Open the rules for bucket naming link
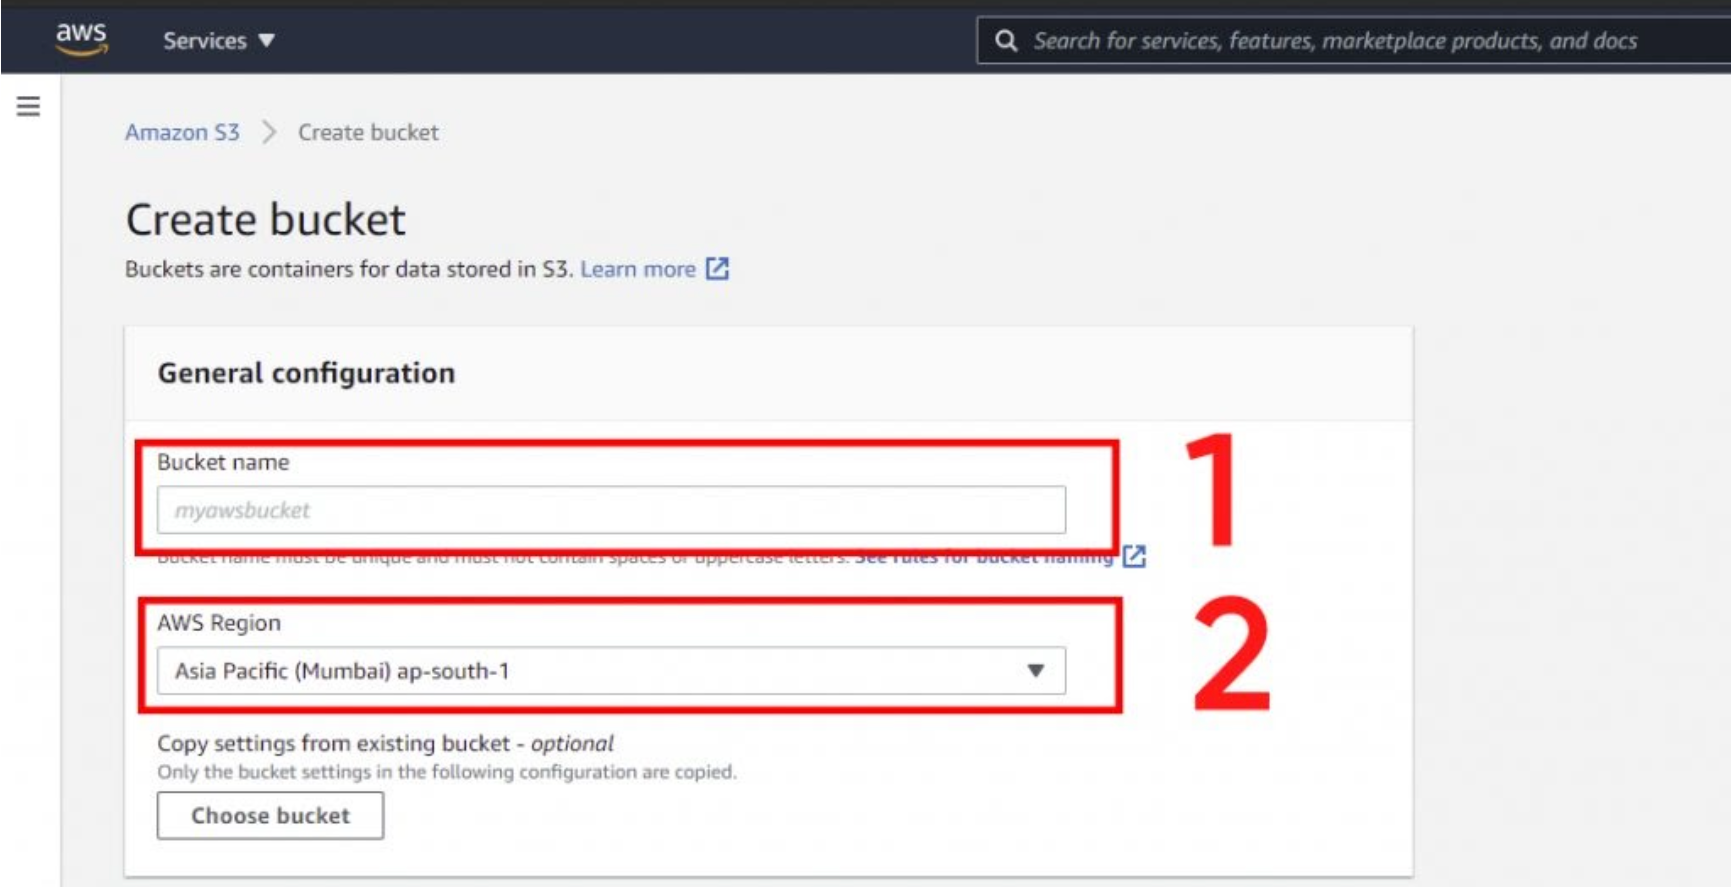Viewport: 1731px width, 887px height. 984,557
